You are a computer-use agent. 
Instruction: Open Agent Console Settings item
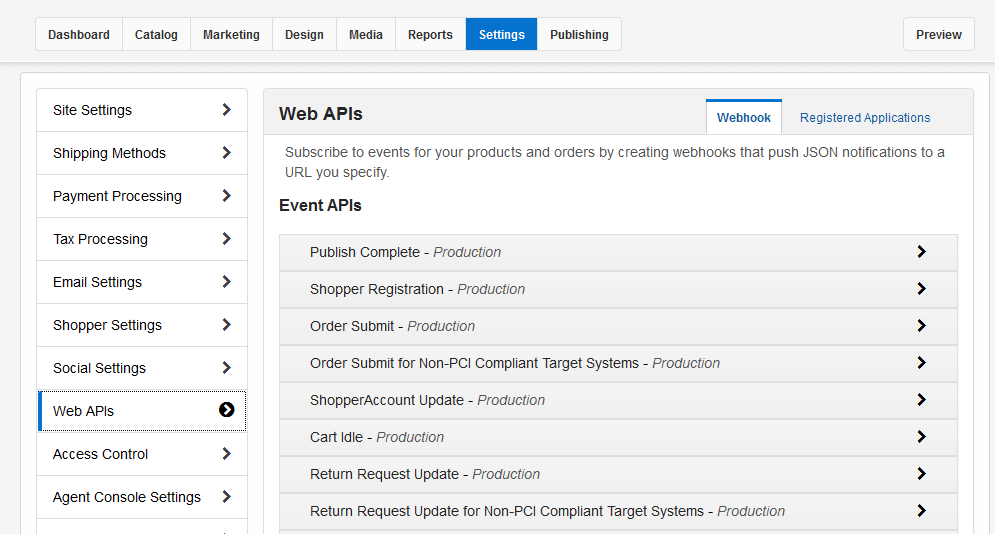[x=141, y=497]
